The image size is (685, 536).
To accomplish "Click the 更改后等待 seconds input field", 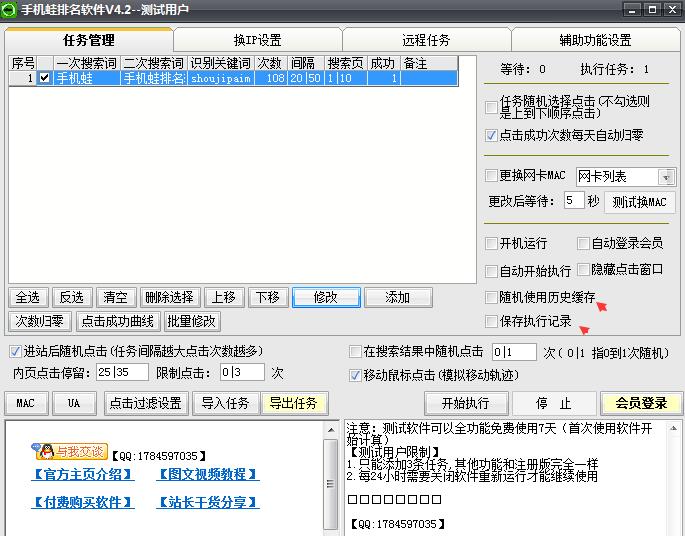I will tap(573, 201).
